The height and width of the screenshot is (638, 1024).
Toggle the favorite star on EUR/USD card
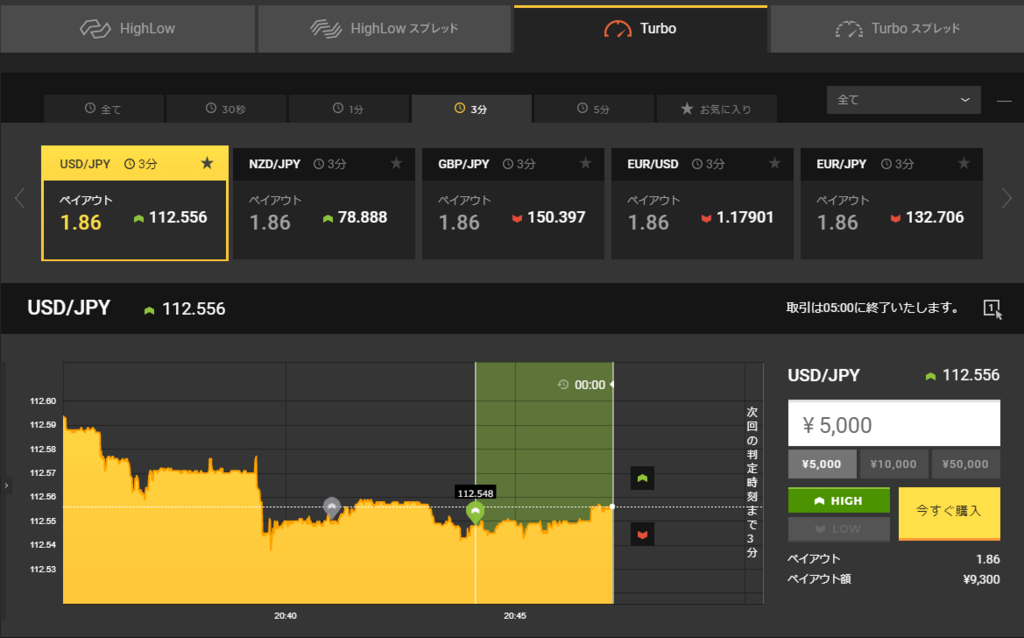[x=774, y=163]
